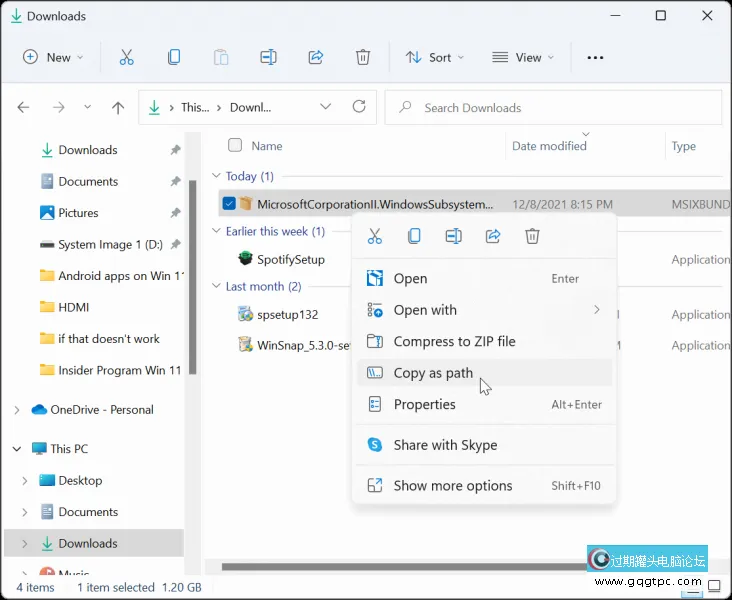The width and height of the screenshot is (732, 600).
Task: Click the Share icon in the context menu
Action: click(493, 236)
